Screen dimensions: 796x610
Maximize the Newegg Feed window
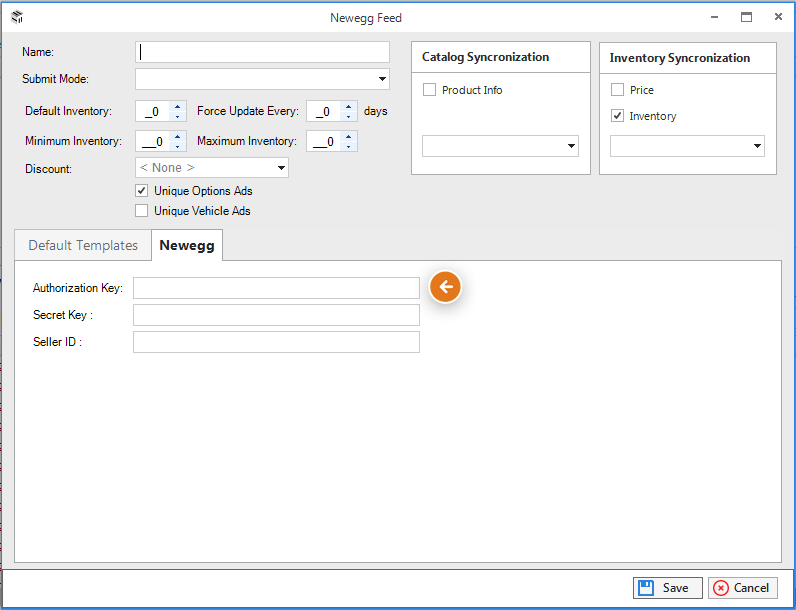pyautogui.click(x=746, y=17)
